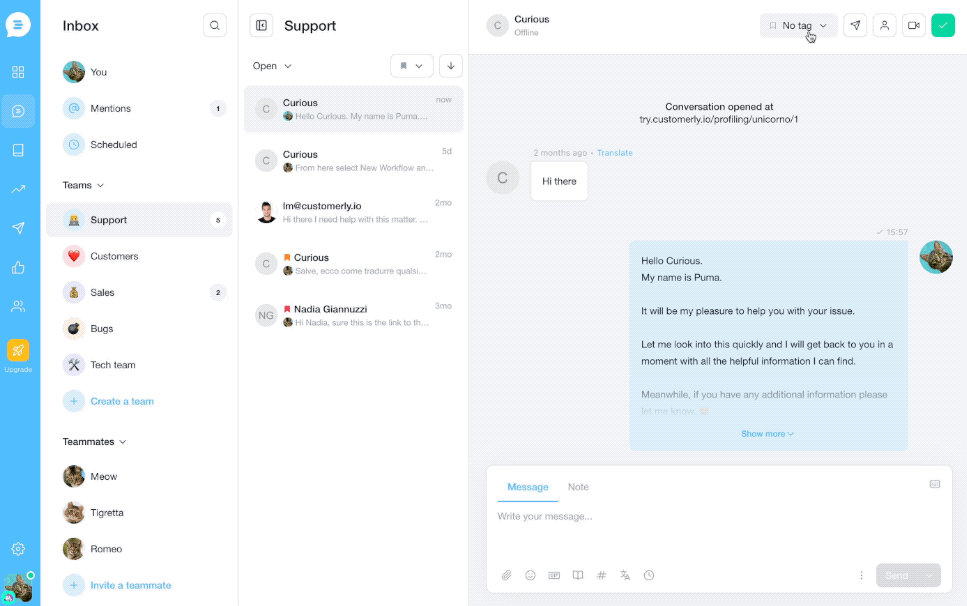This screenshot has height=606, width=967.
Task: Insert help article with the book icon
Action: (578, 575)
